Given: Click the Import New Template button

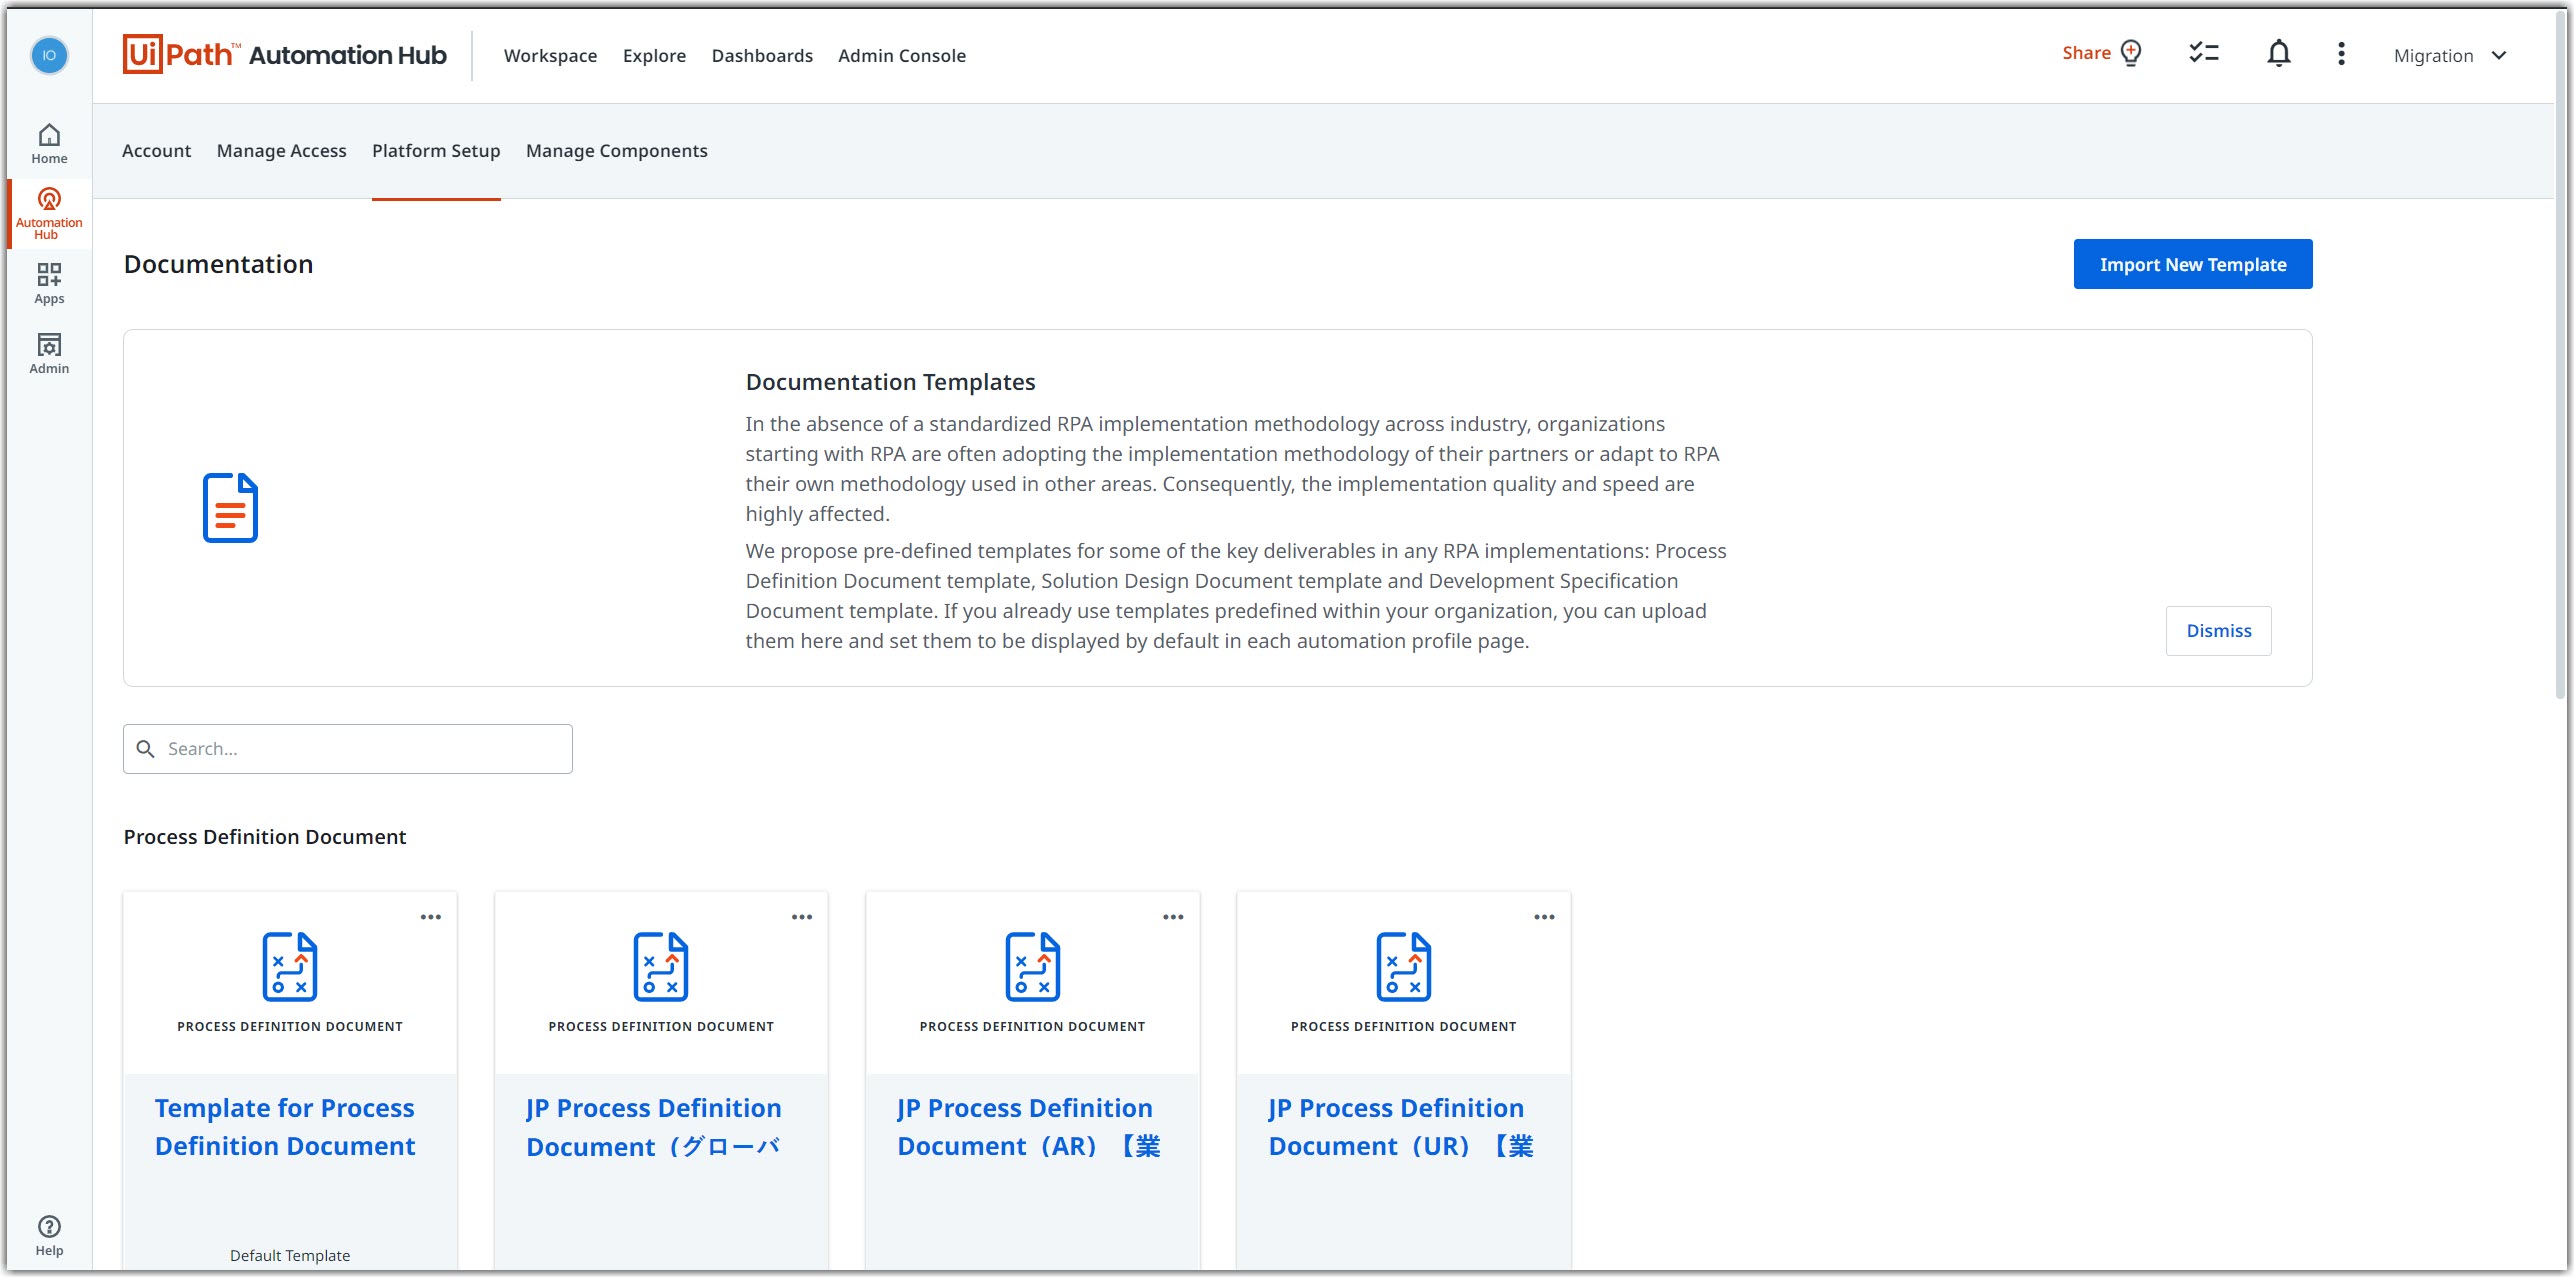Looking at the screenshot, I should tap(2192, 264).
